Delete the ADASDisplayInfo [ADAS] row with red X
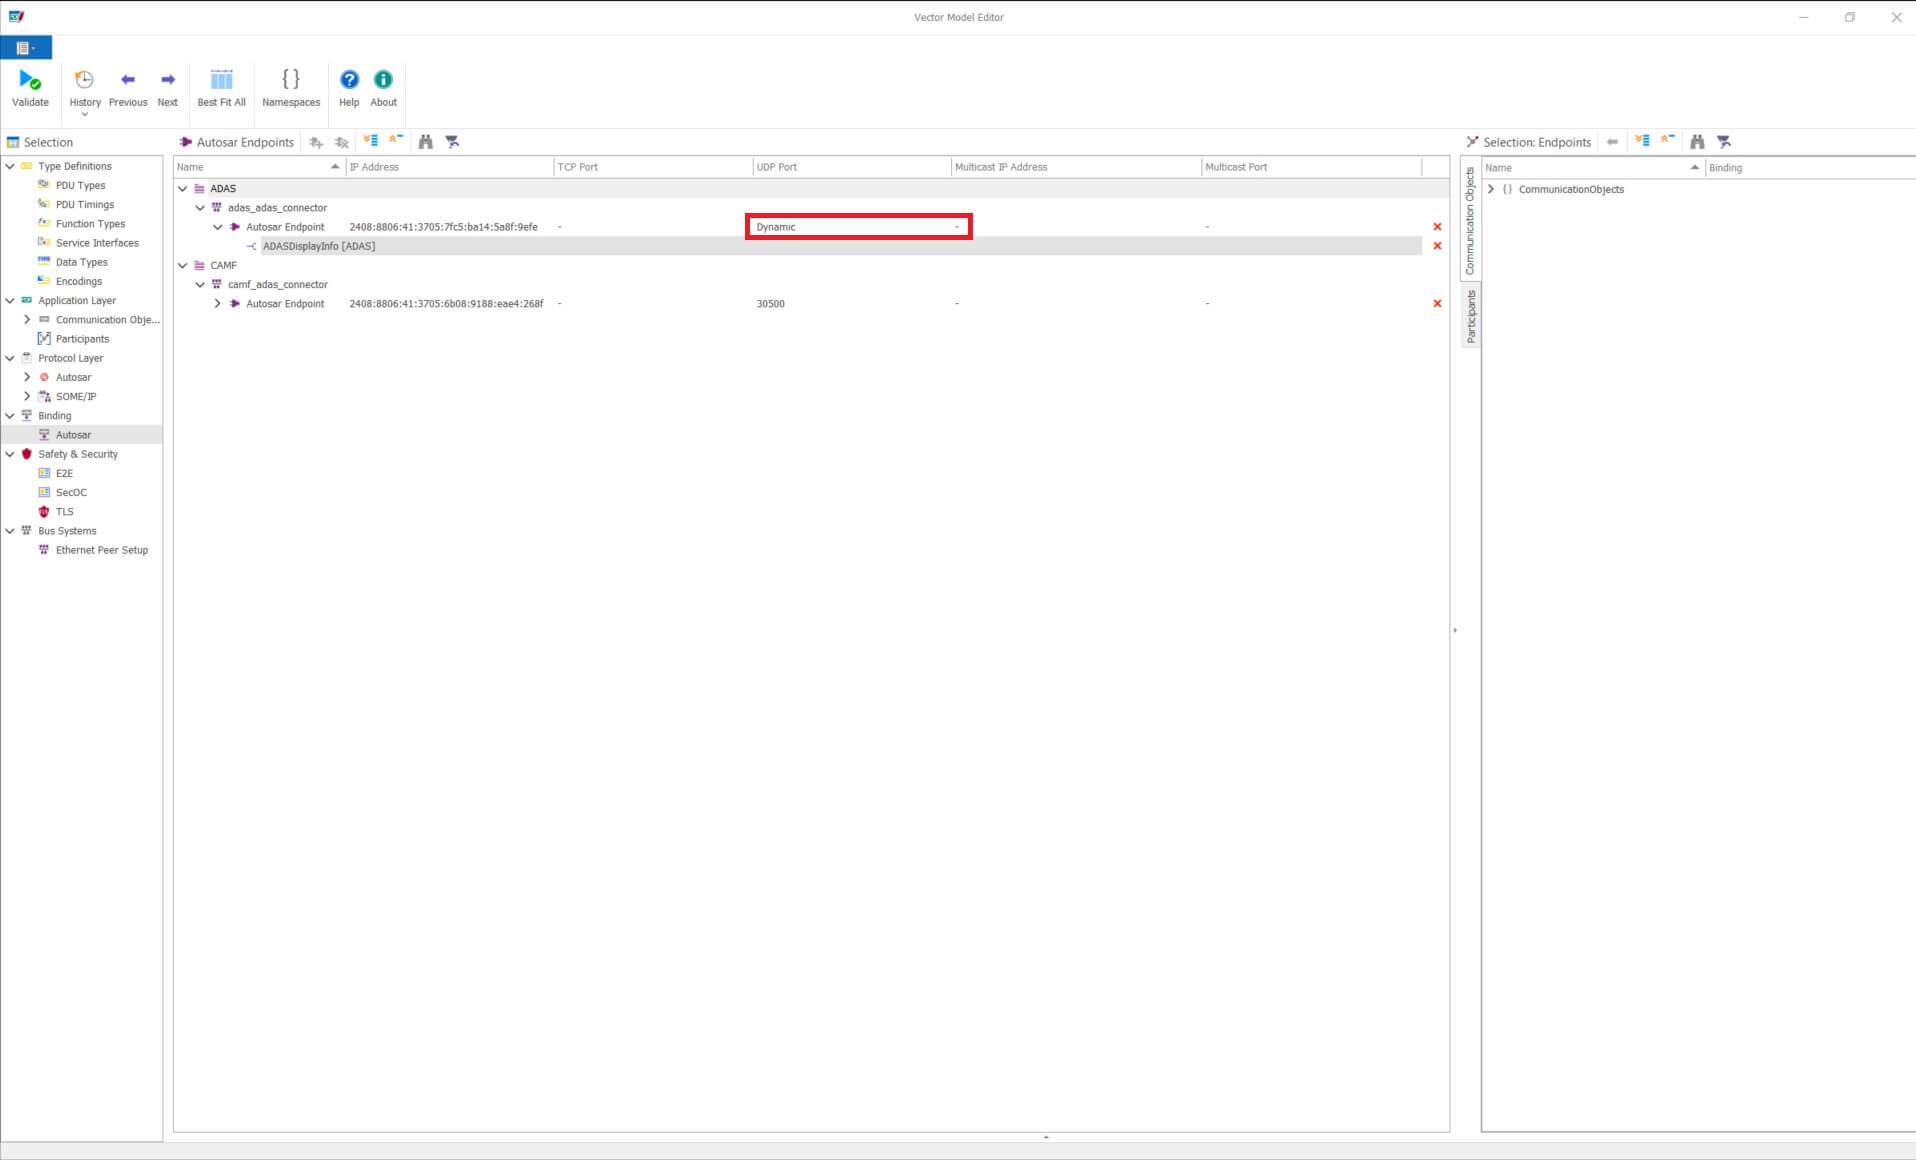Screen dimensions: 1916x1160 click(x=1437, y=246)
